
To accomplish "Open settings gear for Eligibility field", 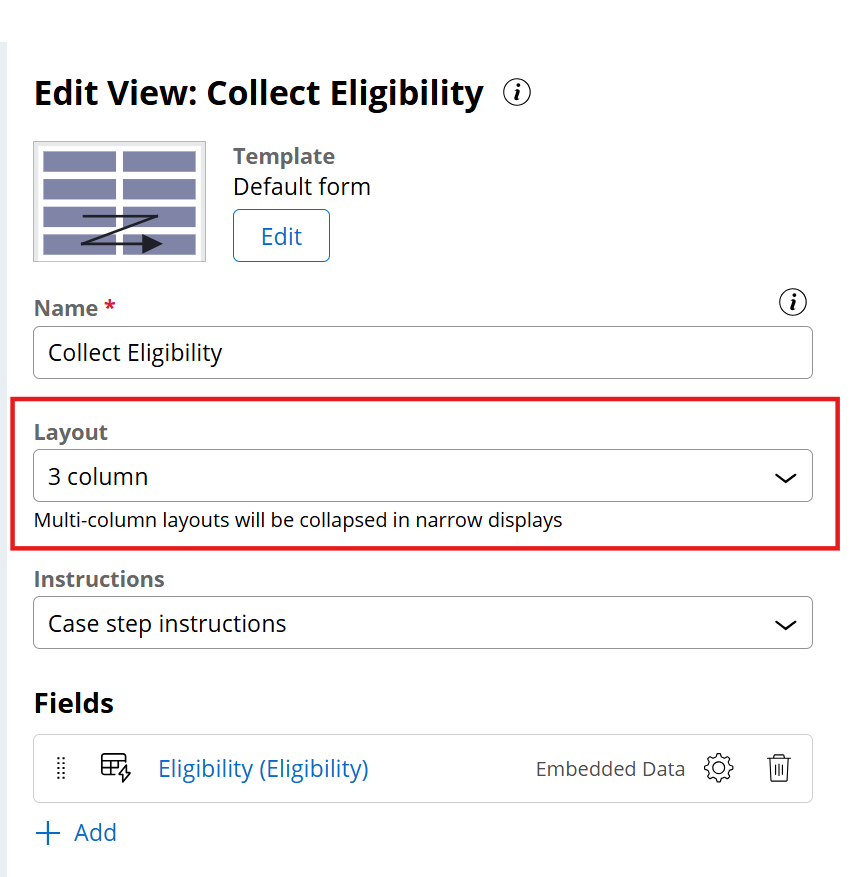I will (719, 768).
